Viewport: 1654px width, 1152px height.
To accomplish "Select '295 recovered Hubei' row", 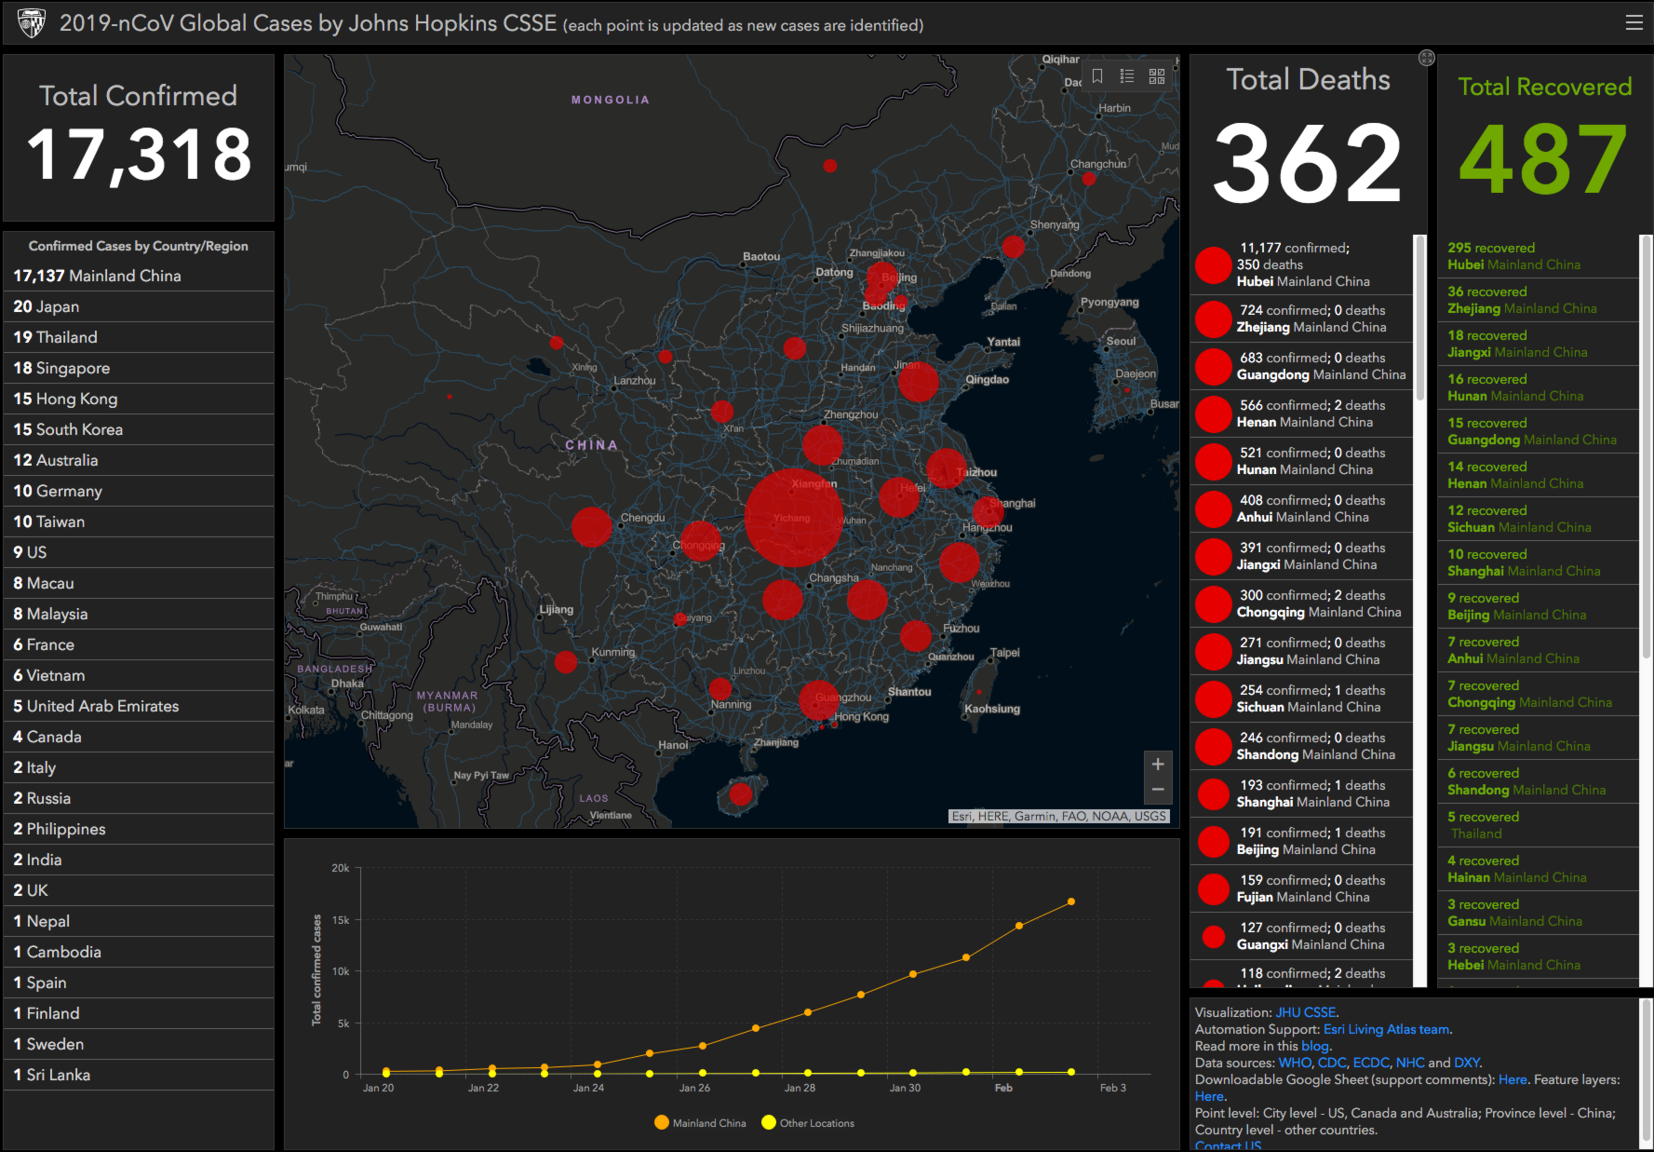I will coord(1539,256).
